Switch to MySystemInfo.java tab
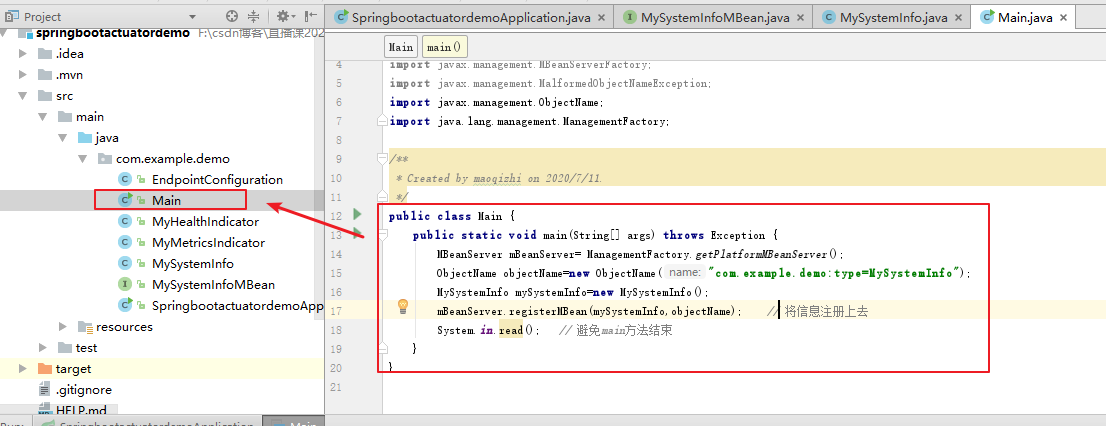The height and width of the screenshot is (426, 1106). tap(894, 18)
